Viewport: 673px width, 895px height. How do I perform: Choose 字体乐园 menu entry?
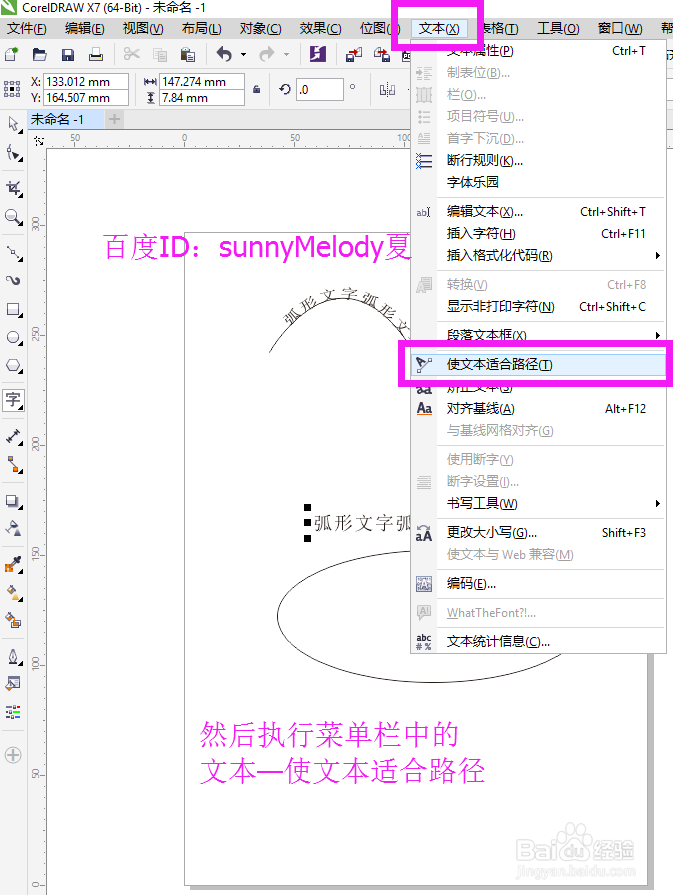point(538,183)
